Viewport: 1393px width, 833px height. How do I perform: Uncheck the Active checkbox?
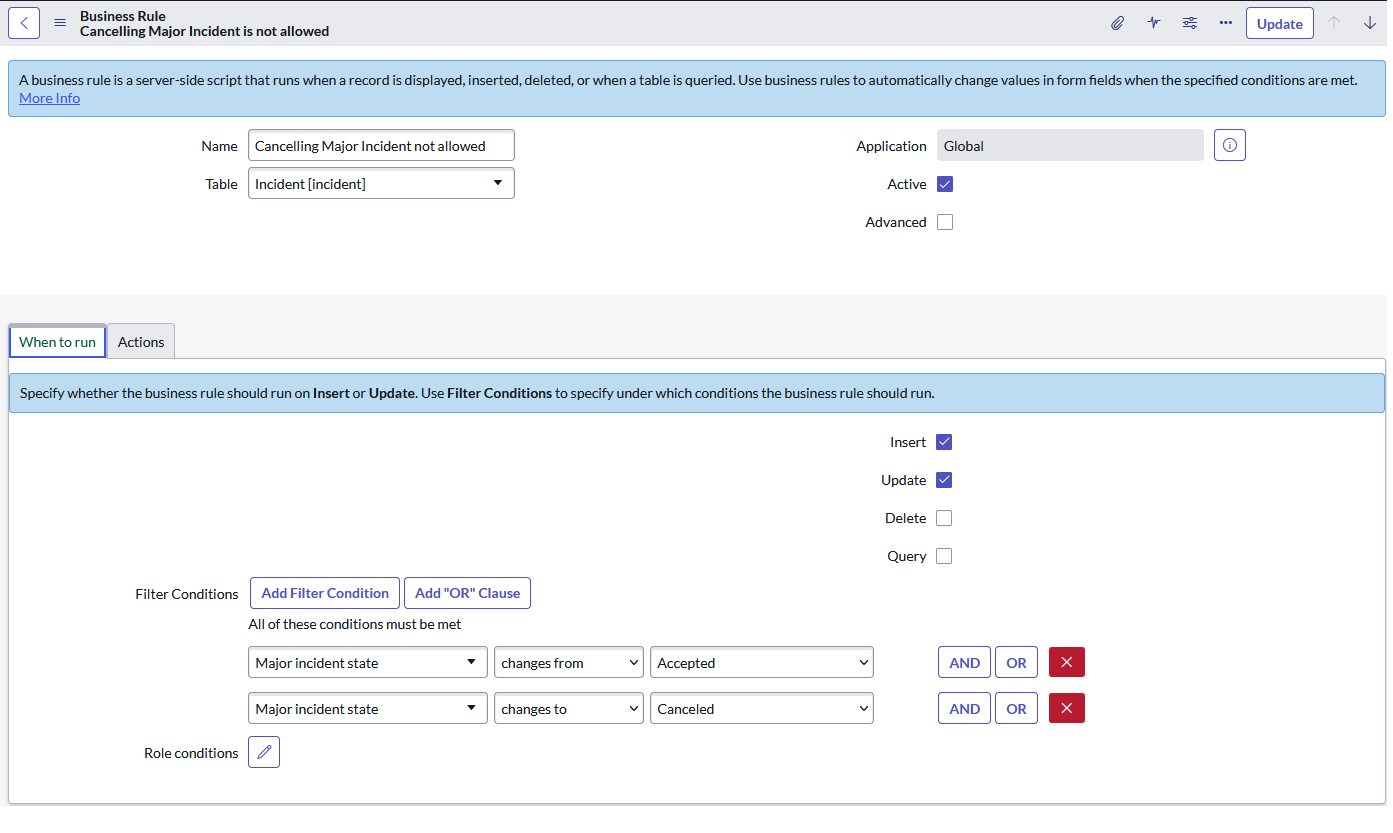943,183
